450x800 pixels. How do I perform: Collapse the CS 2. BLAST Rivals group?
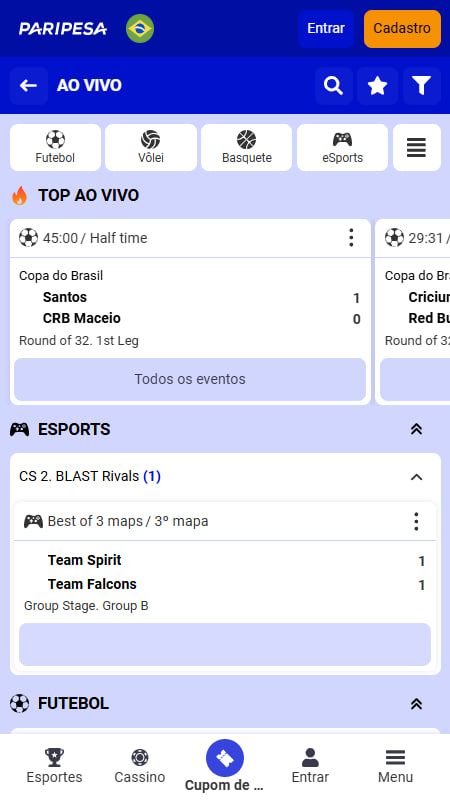pos(417,477)
